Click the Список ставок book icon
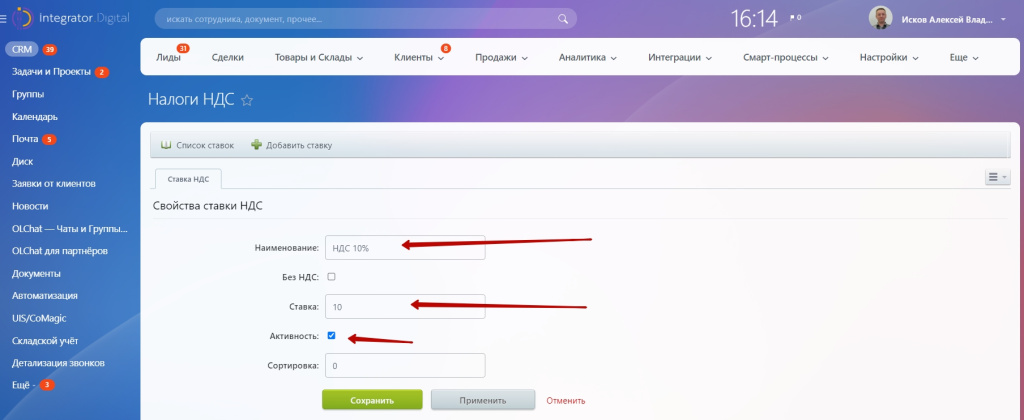This screenshot has width=1024, height=420. [x=166, y=145]
